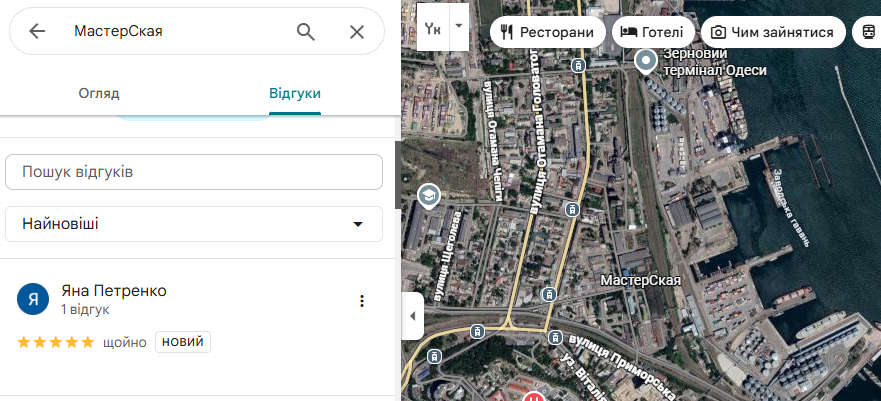Click the вулиця Отамана Чепіги street label

[x=493, y=140]
